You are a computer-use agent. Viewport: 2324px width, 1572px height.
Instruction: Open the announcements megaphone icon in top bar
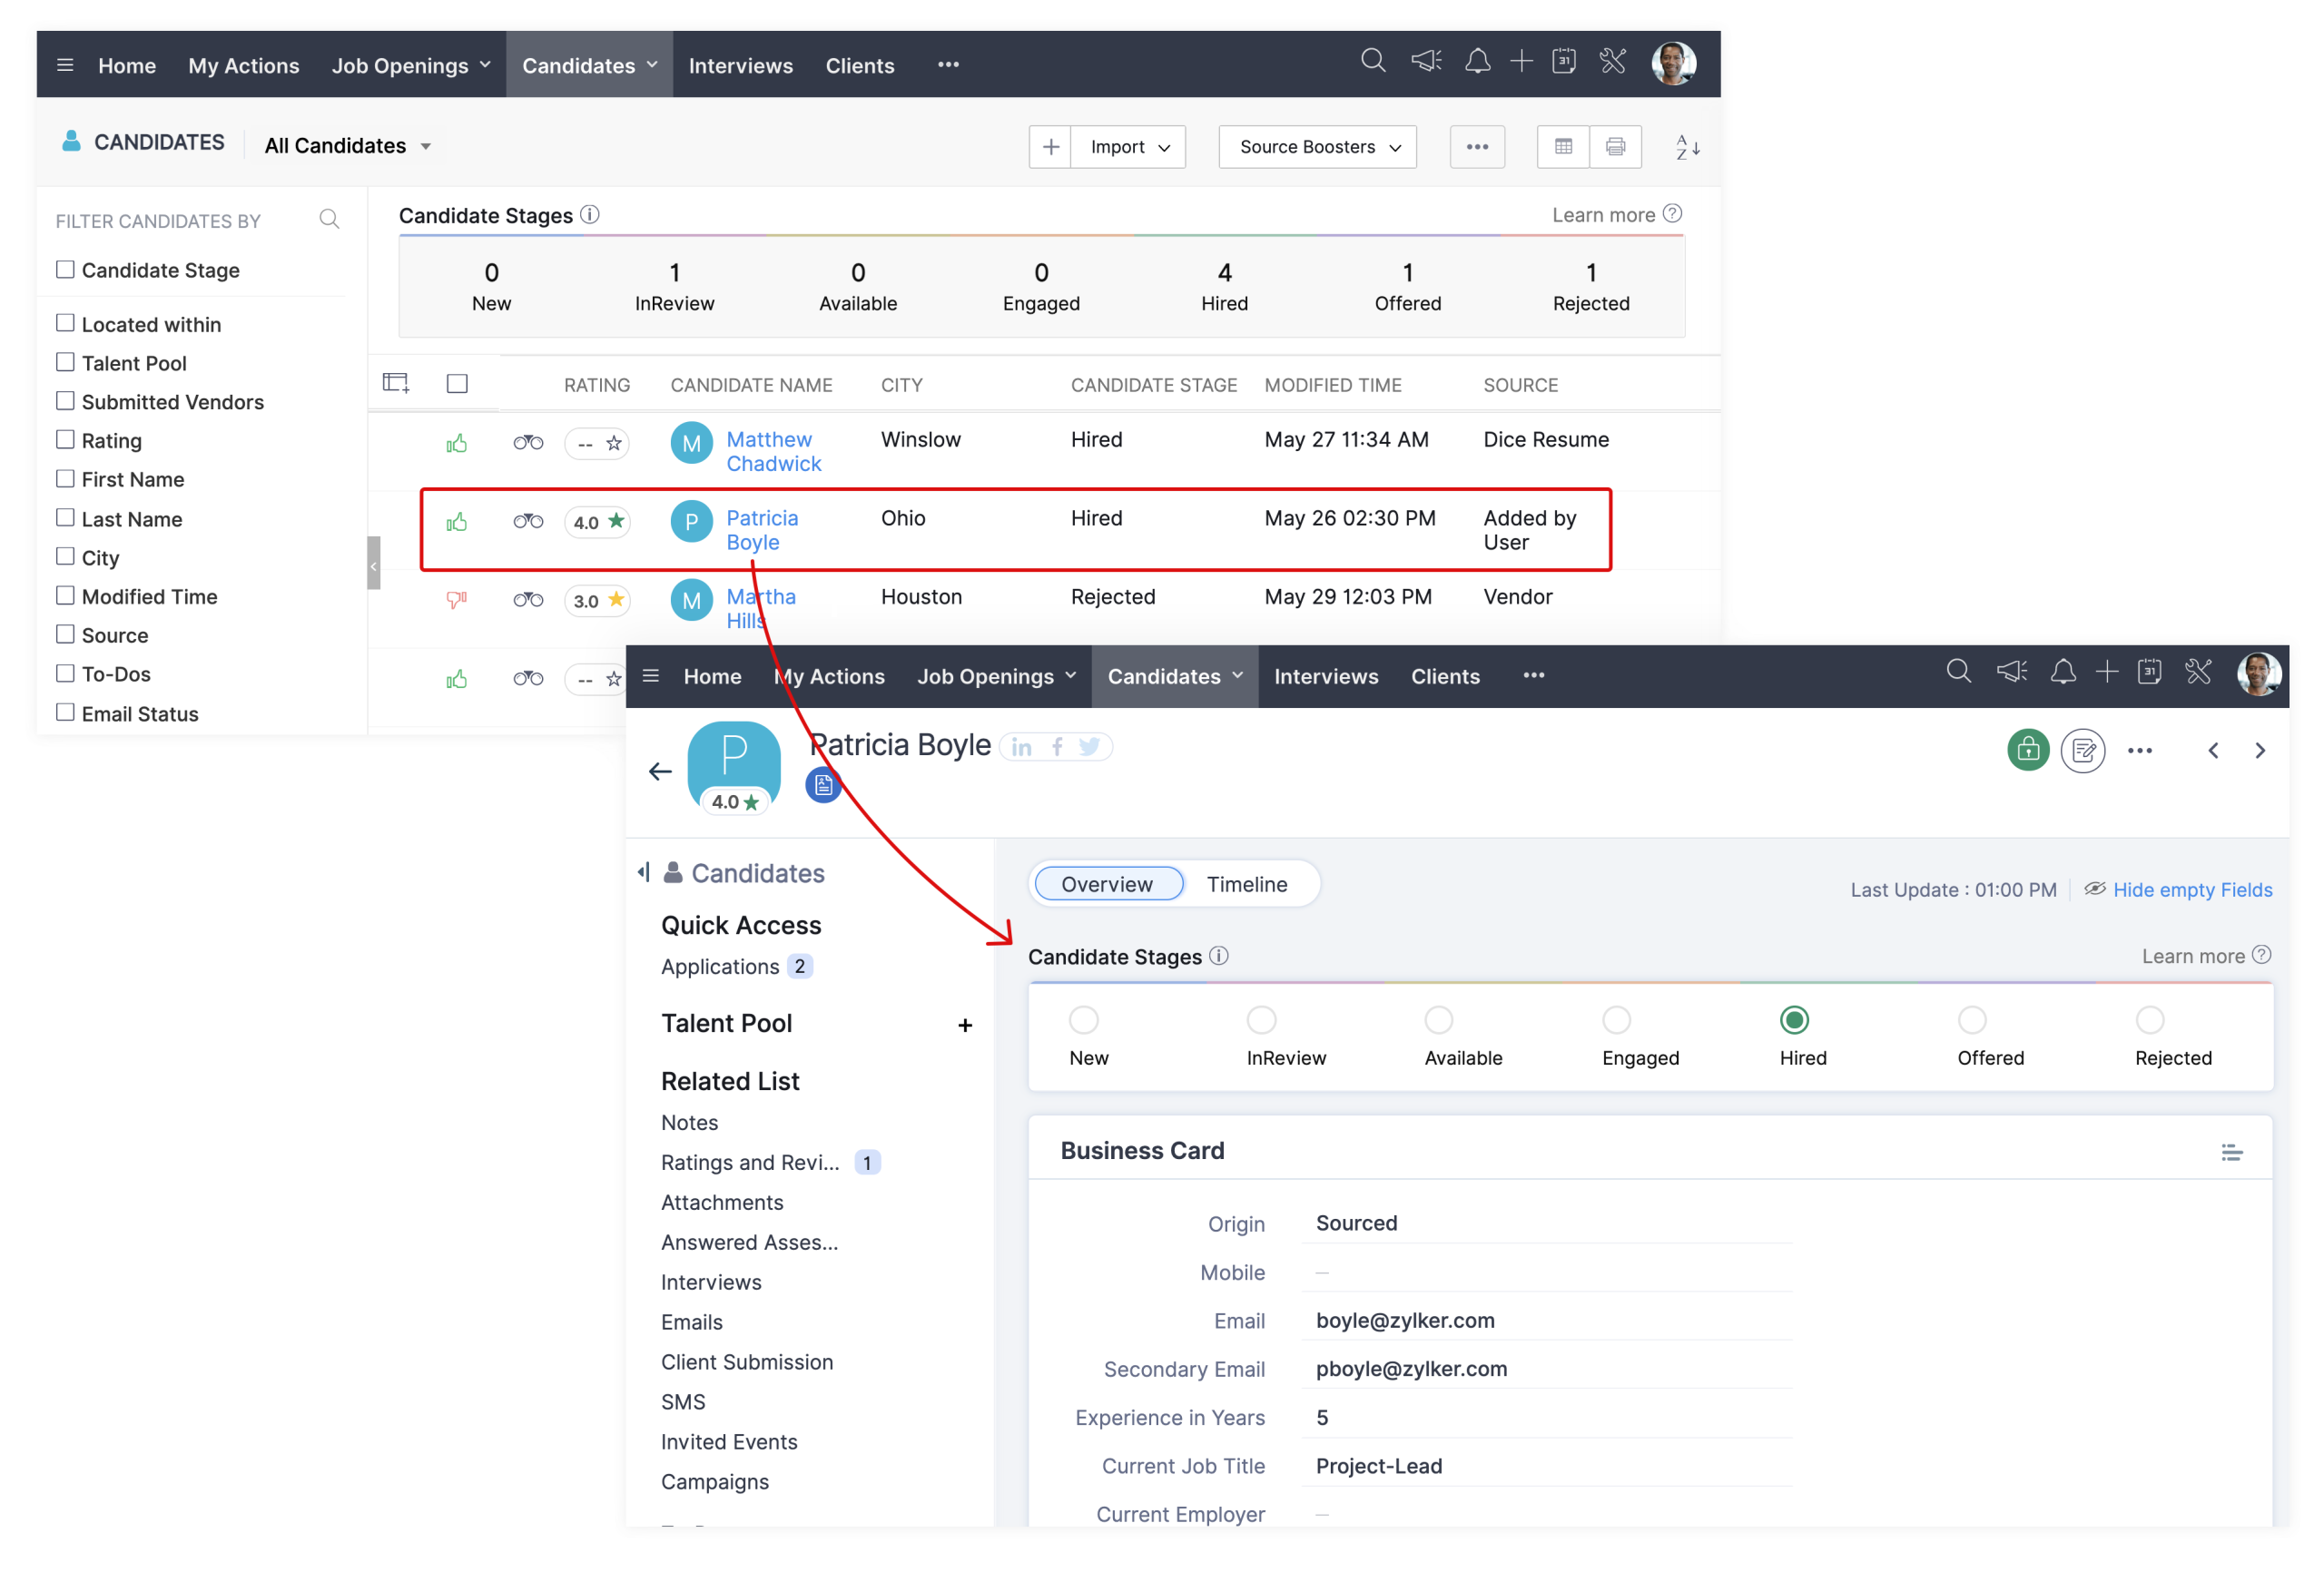pyautogui.click(x=1426, y=63)
